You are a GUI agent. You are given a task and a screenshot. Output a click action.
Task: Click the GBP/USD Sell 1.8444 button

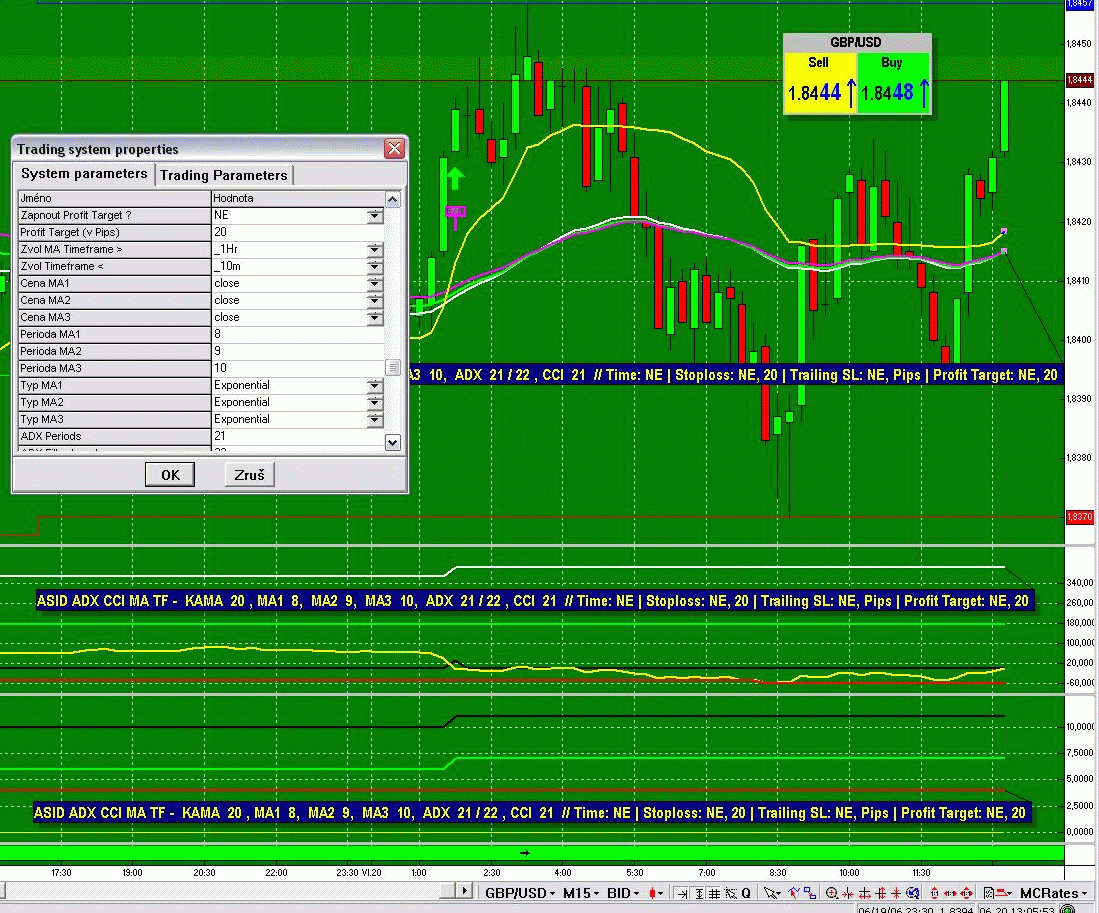click(x=819, y=83)
